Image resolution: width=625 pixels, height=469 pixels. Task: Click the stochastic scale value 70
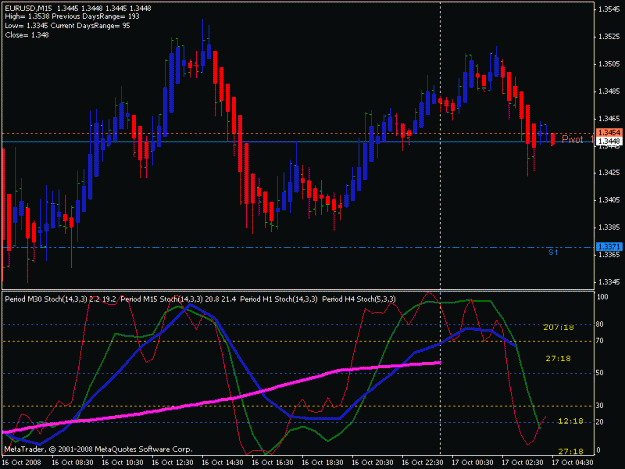click(x=600, y=341)
